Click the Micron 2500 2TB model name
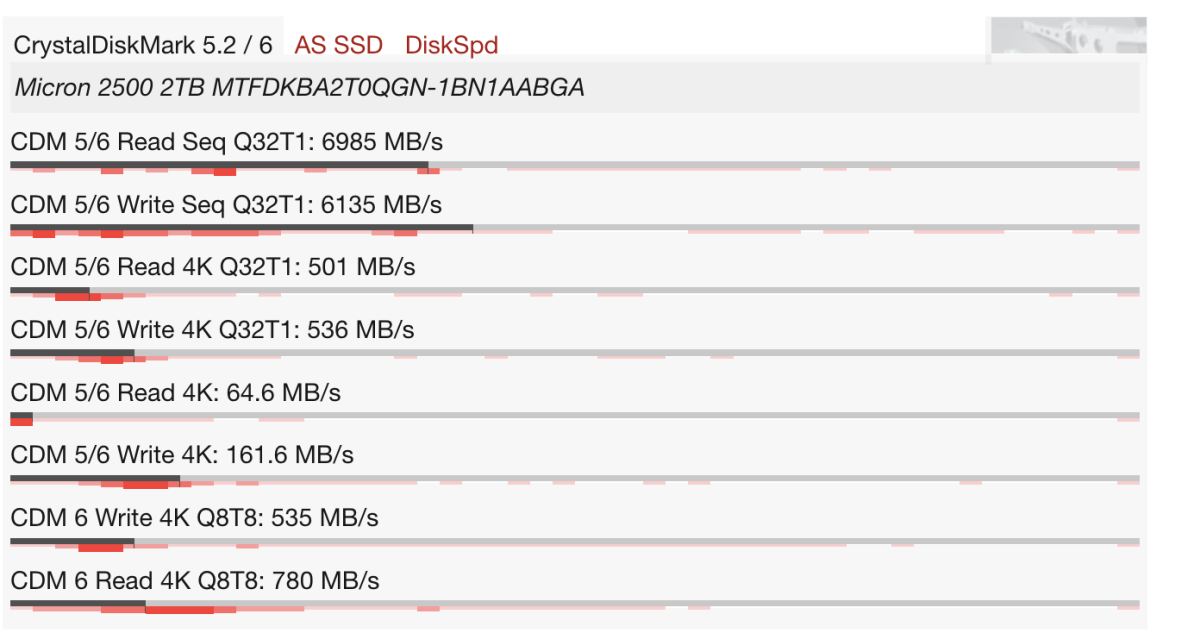Image resolution: width=1200 pixels, height=633 pixels. (x=299, y=88)
